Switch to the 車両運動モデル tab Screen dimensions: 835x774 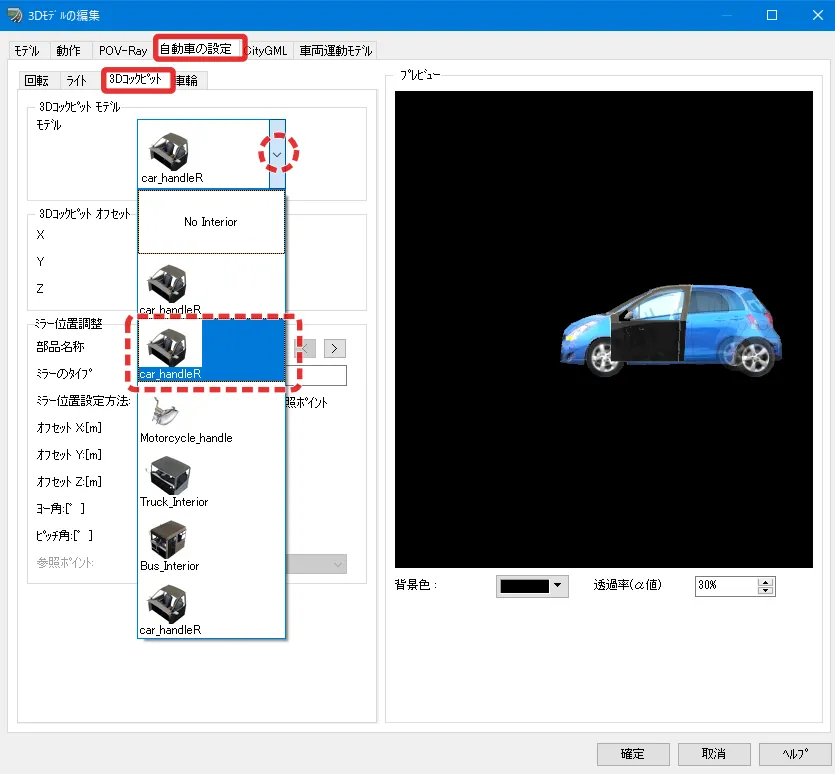(x=335, y=50)
